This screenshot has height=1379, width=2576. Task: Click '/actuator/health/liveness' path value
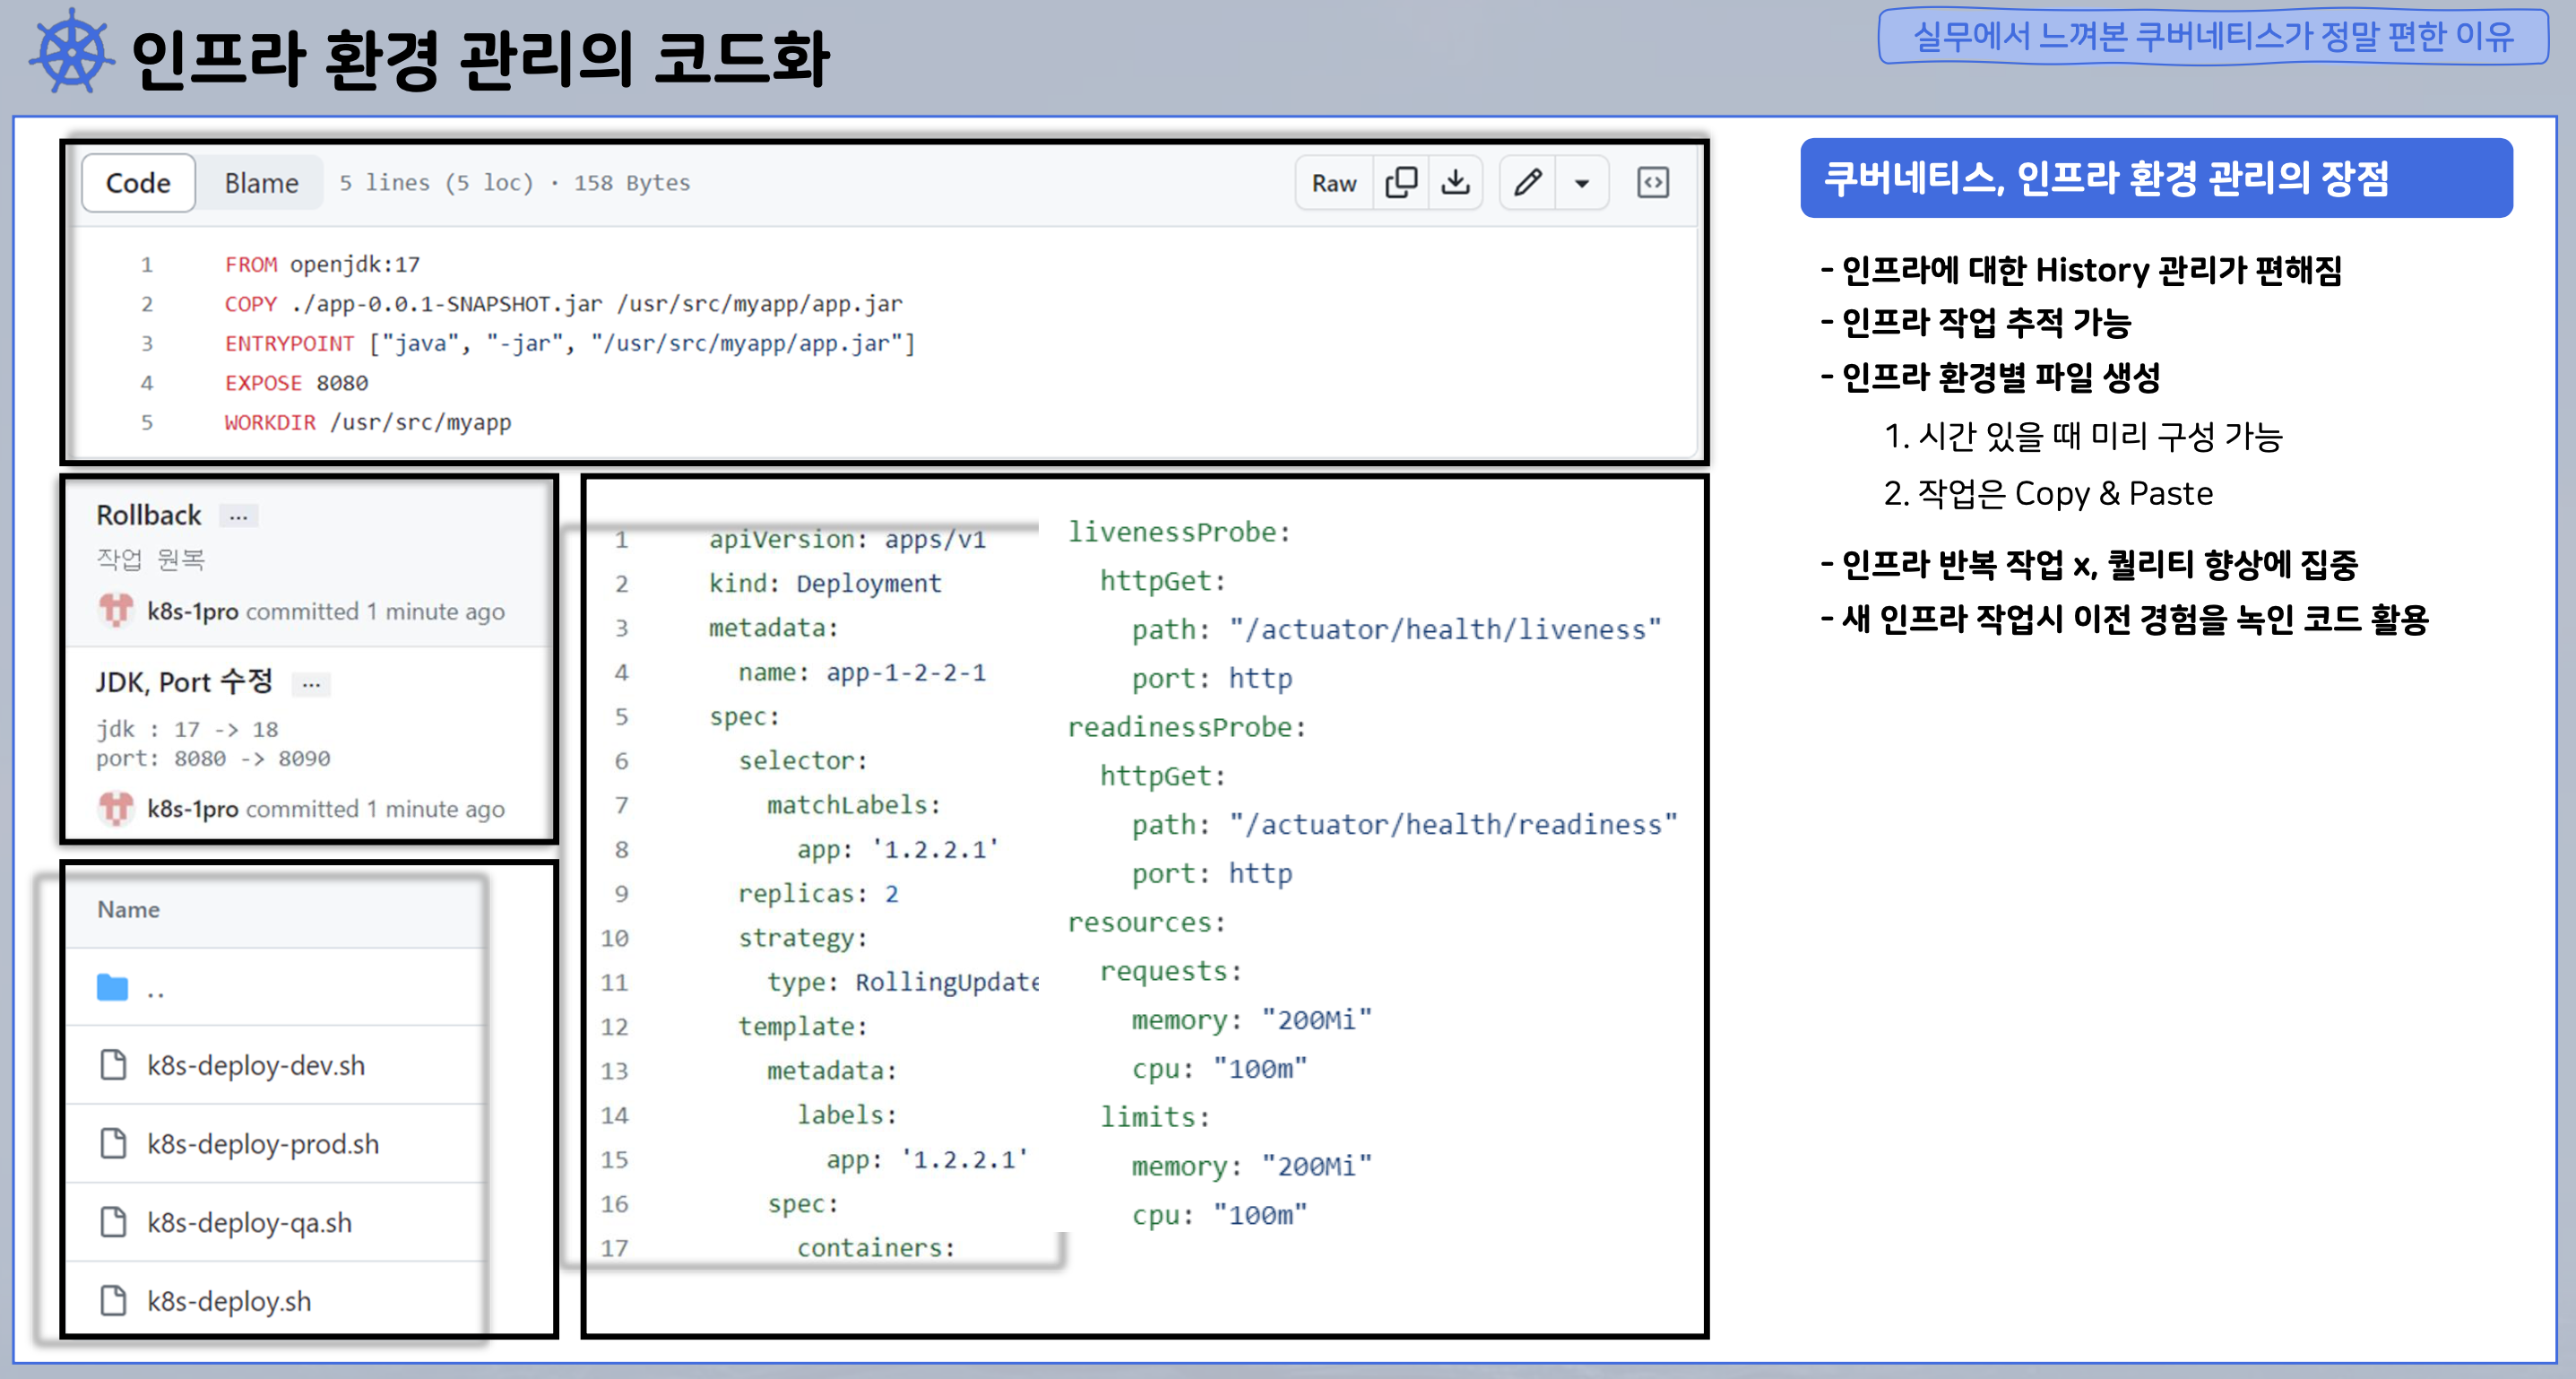(x=1445, y=629)
